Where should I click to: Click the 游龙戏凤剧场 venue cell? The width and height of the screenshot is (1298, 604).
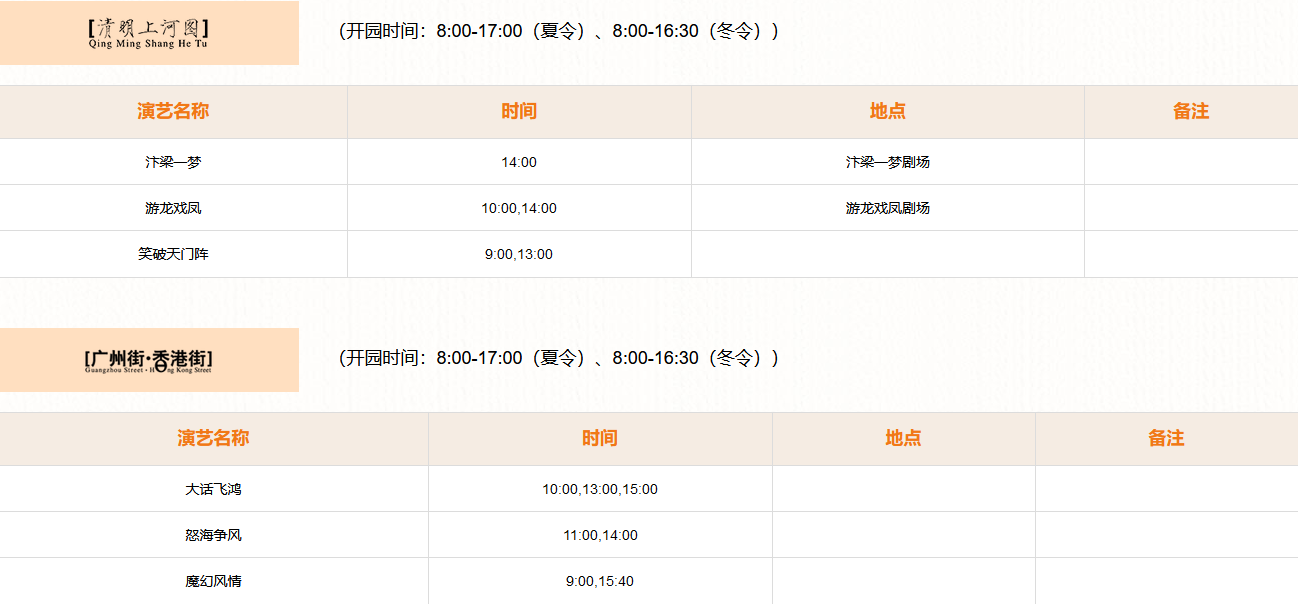click(887, 208)
